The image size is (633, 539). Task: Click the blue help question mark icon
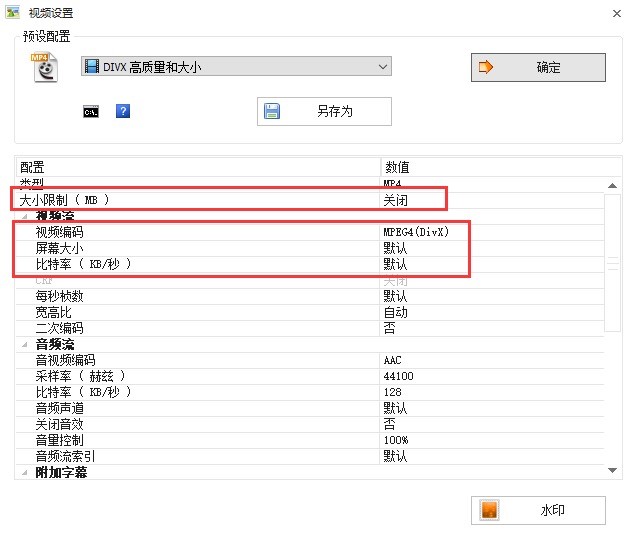coord(123,111)
